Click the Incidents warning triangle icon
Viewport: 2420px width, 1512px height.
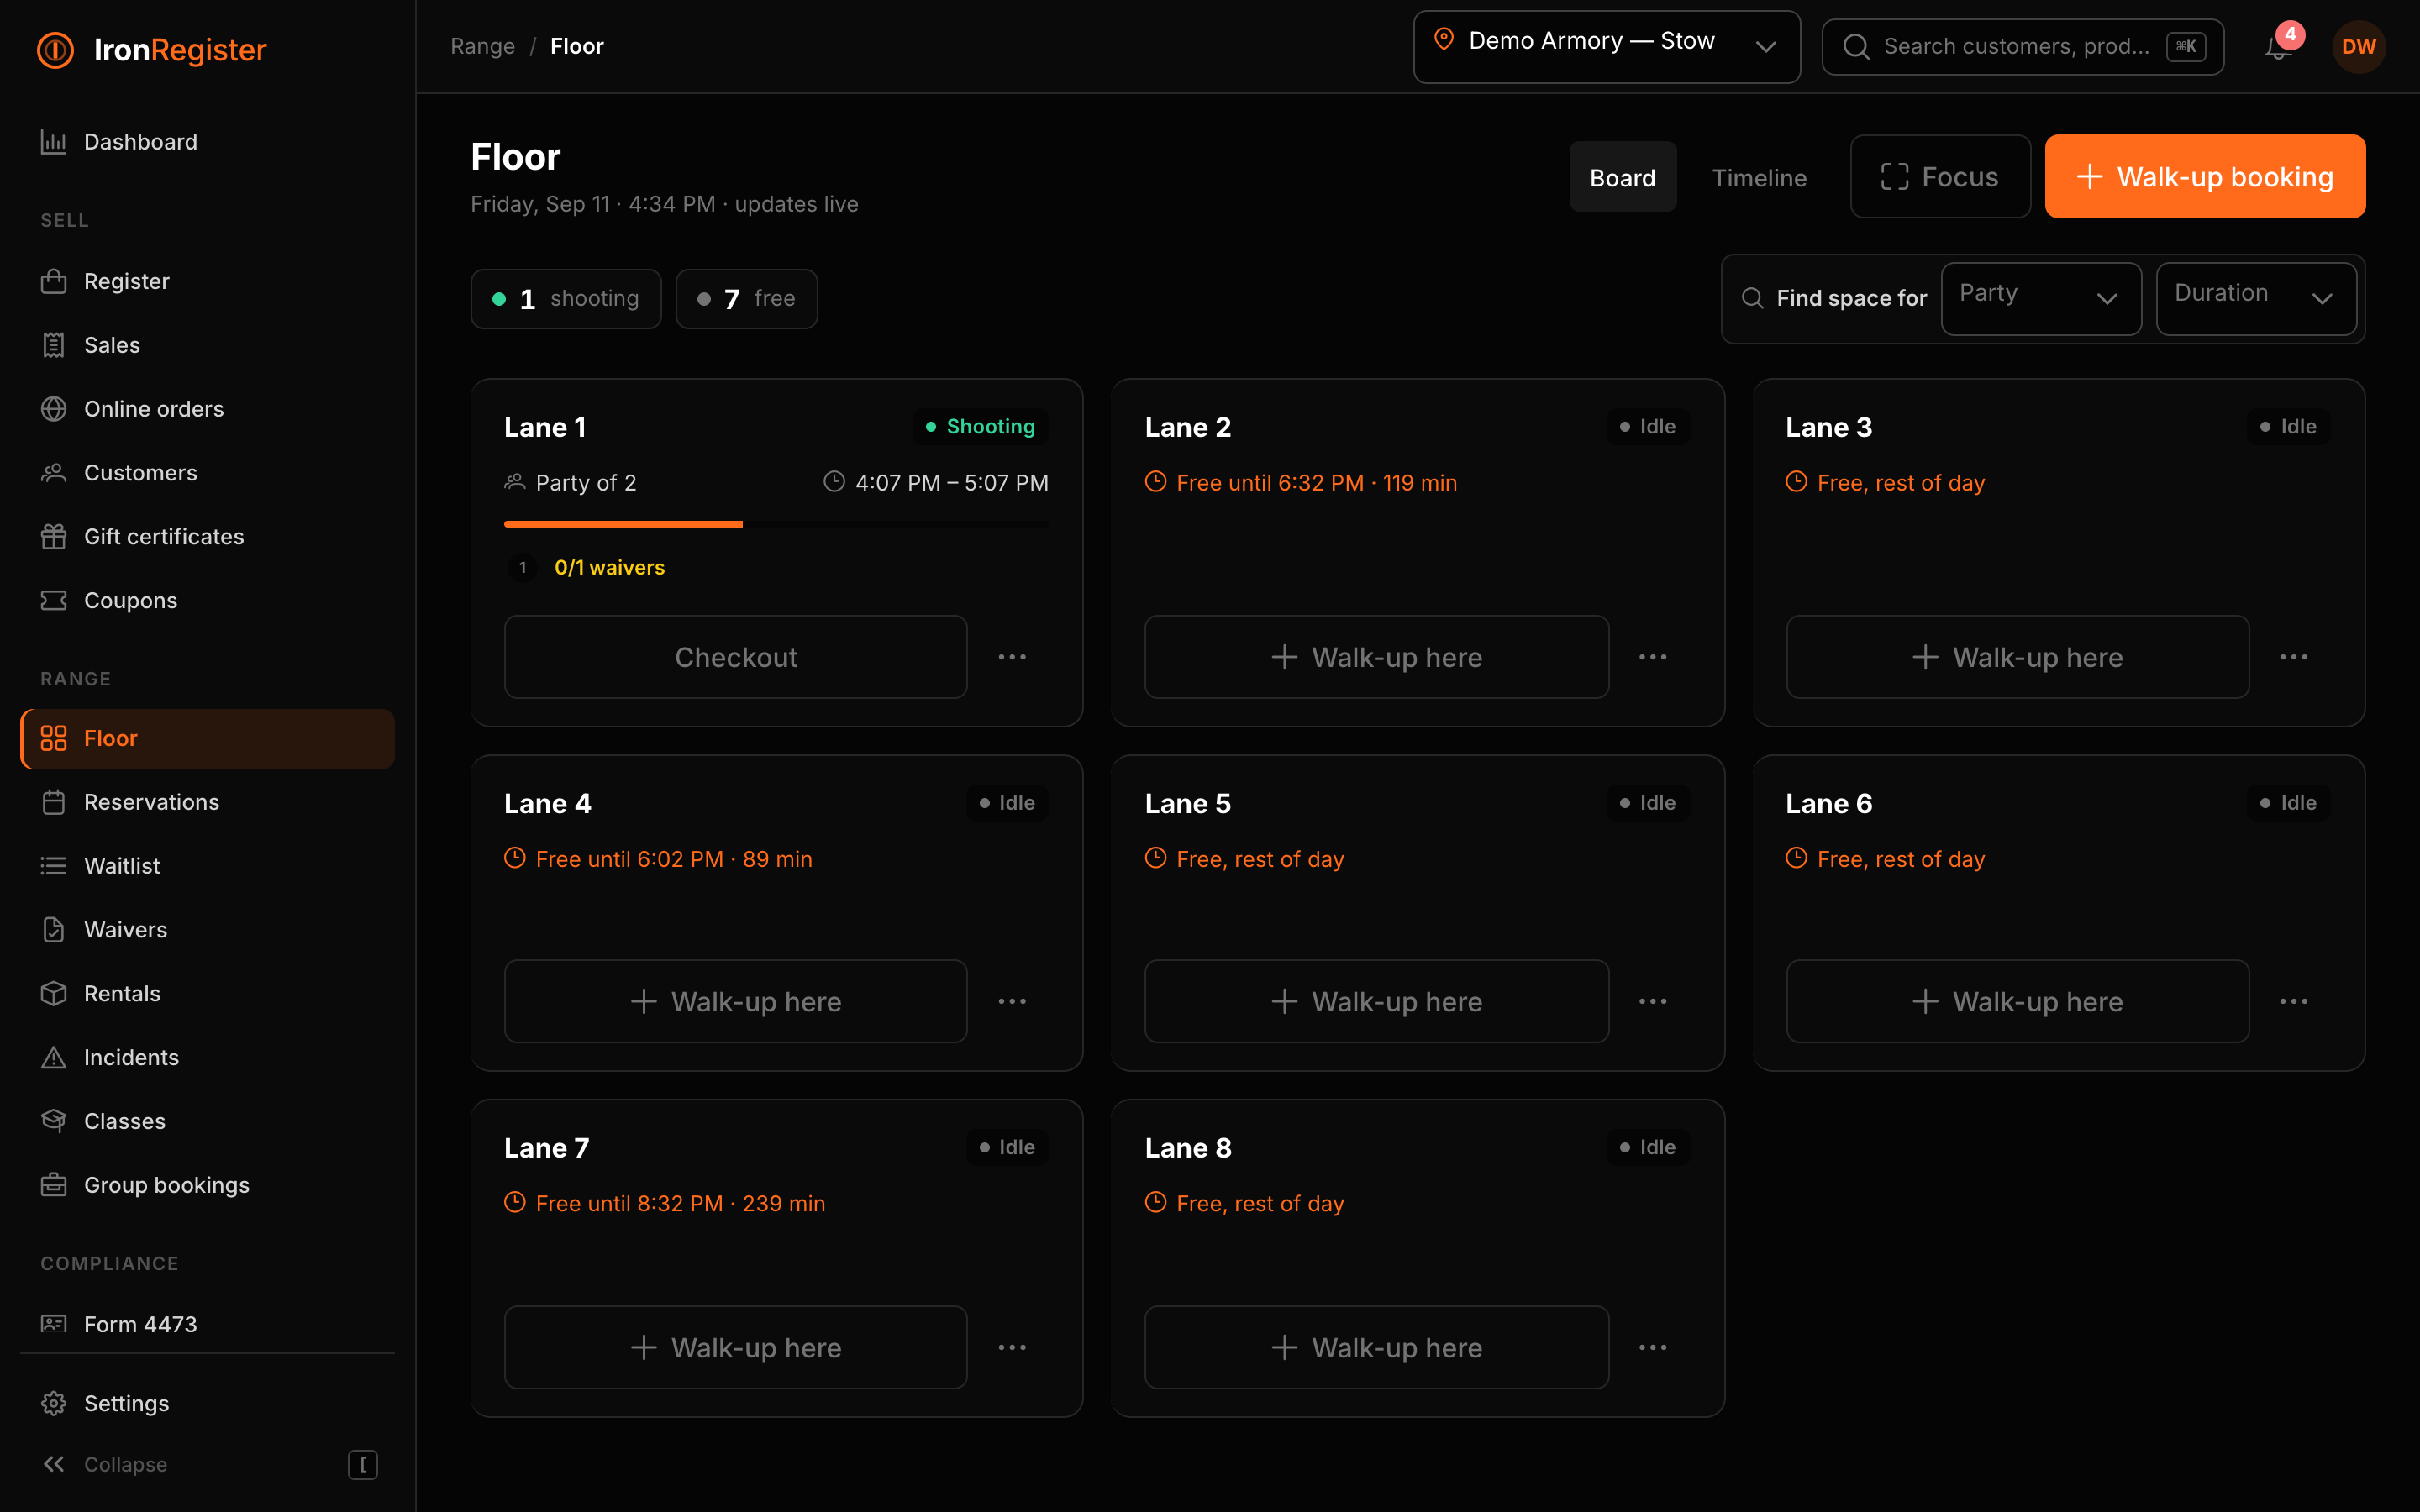pos(54,1057)
